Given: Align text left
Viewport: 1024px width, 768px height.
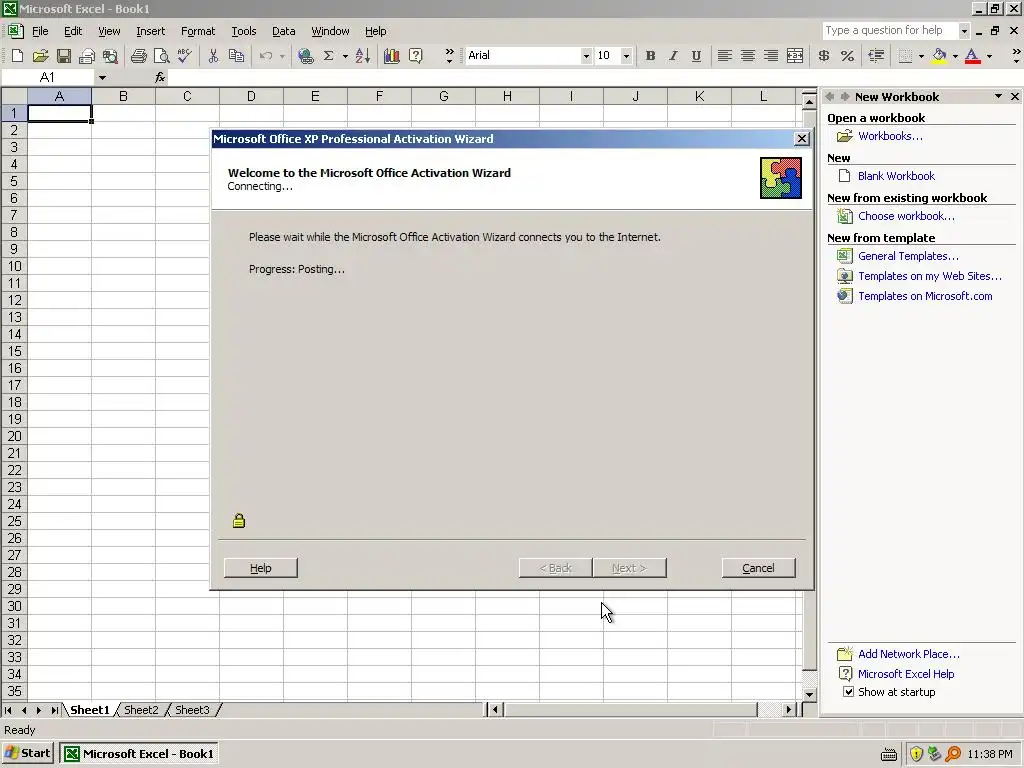Looking at the screenshot, I should click(x=724, y=56).
